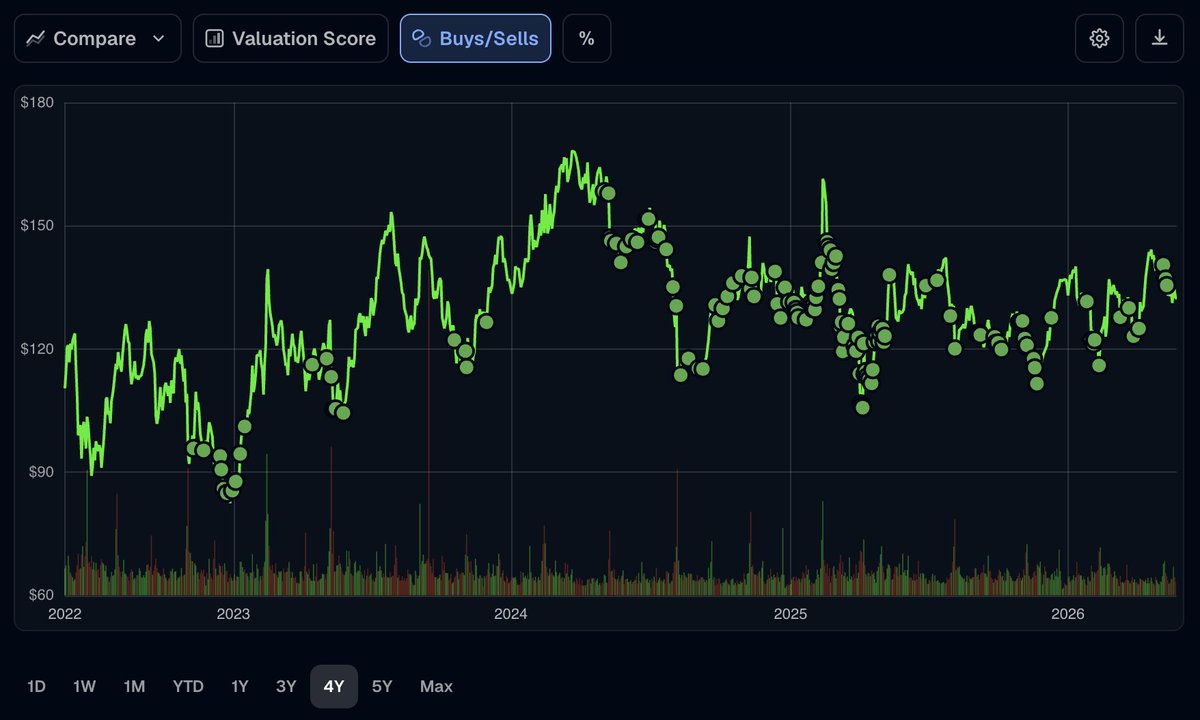The image size is (1200, 720).
Task: Click the 2024 date axis label
Action: pyautogui.click(x=511, y=613)
